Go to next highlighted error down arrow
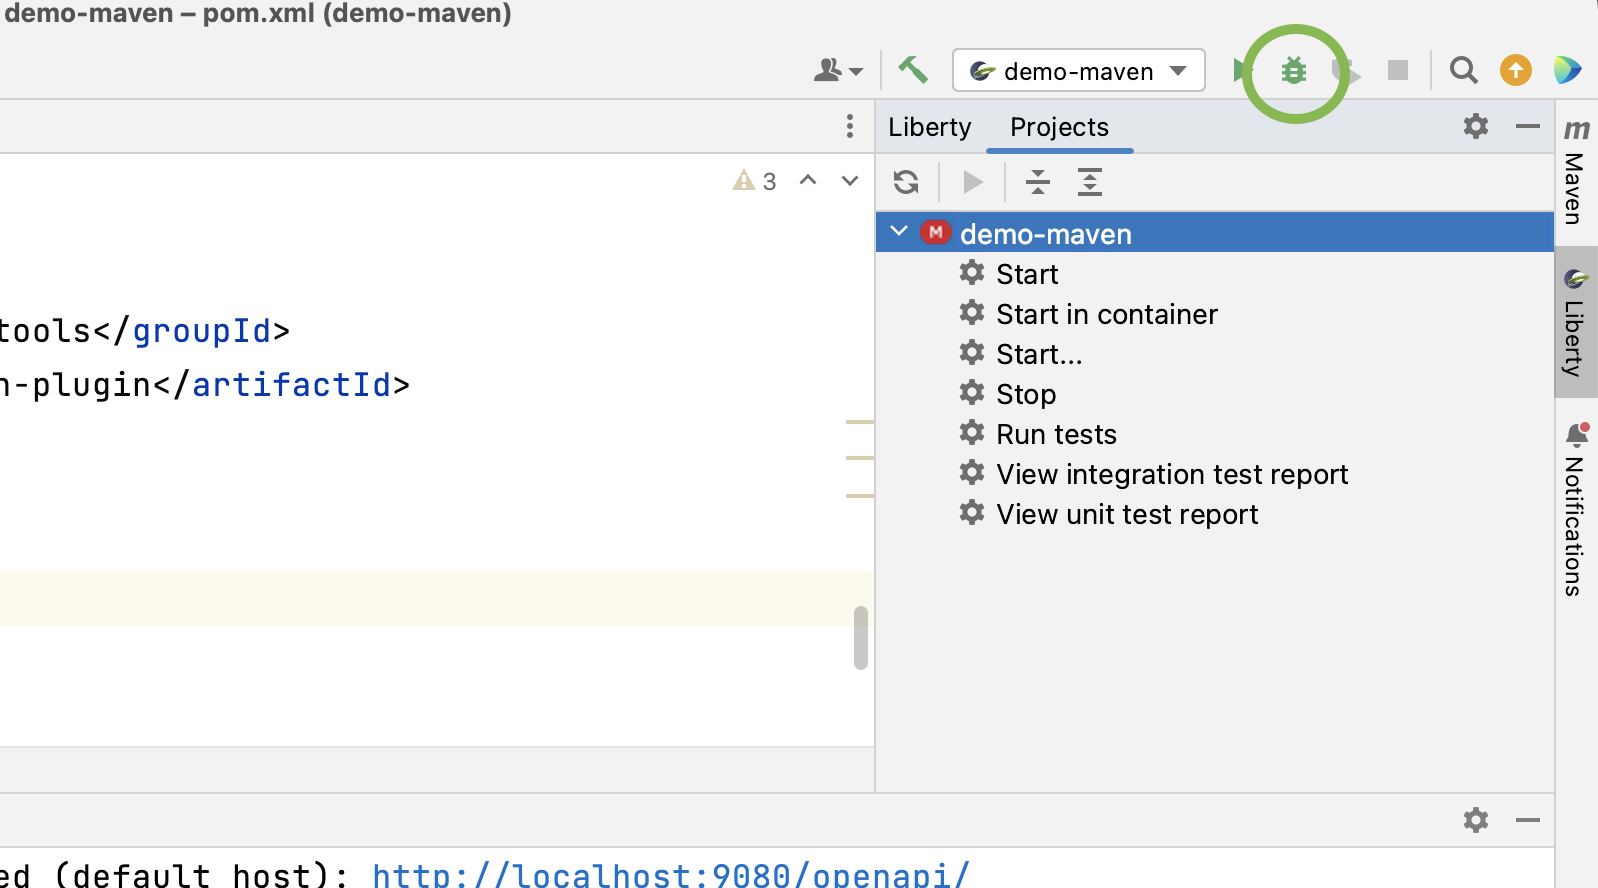 click(850, 181)
